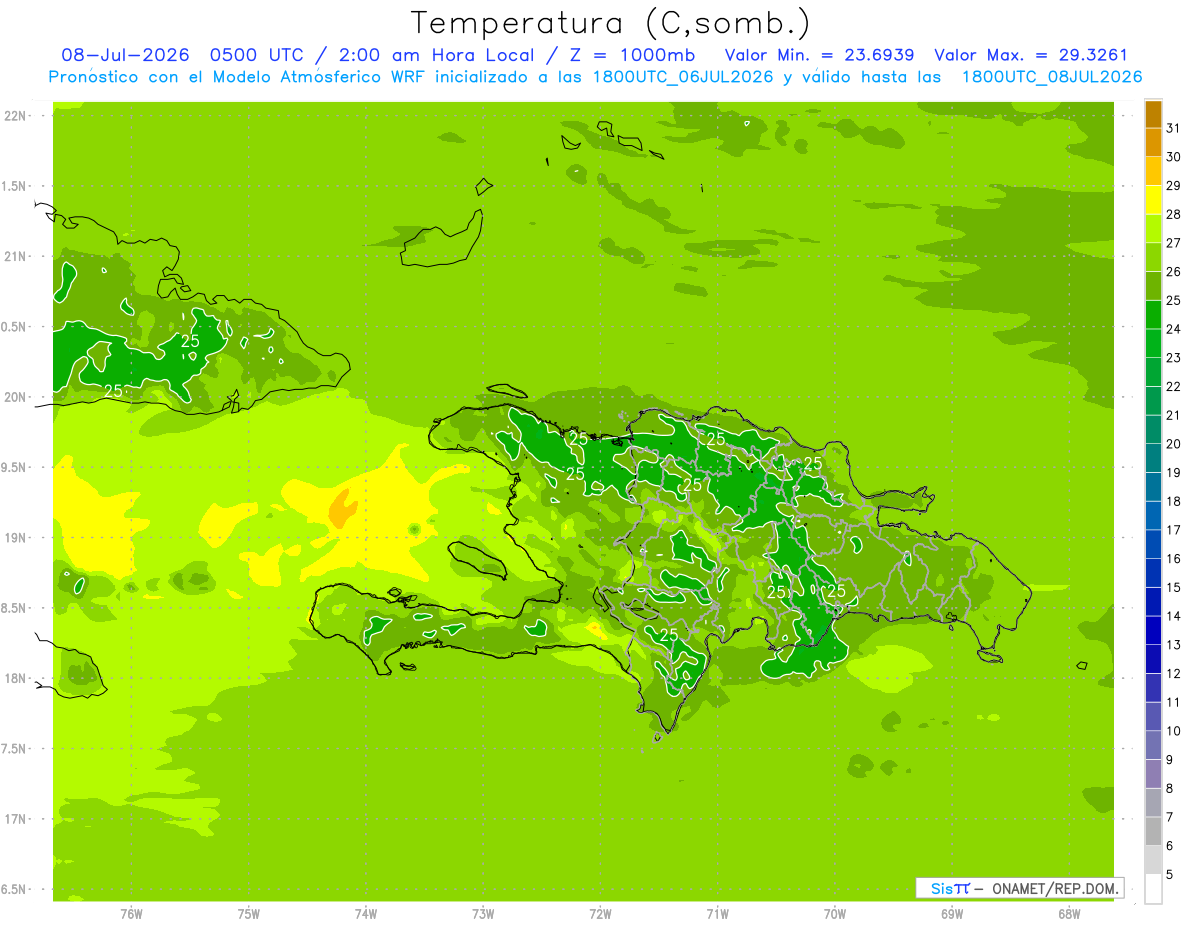The width and height of the screenshot is (1200, 927).
Task: Select the purple 9 degree legend swatch
Action: tap(1153, 746)
